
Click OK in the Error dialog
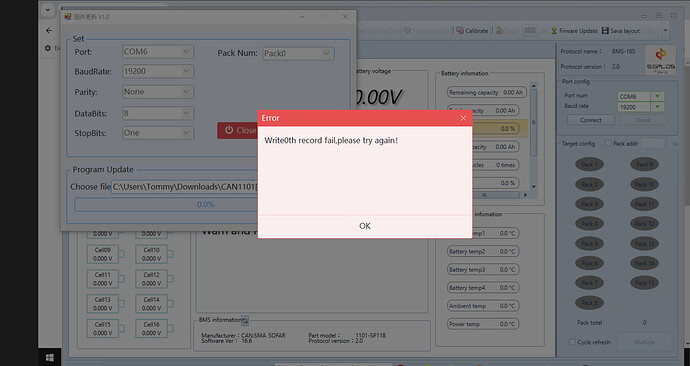tap(365, 226)
